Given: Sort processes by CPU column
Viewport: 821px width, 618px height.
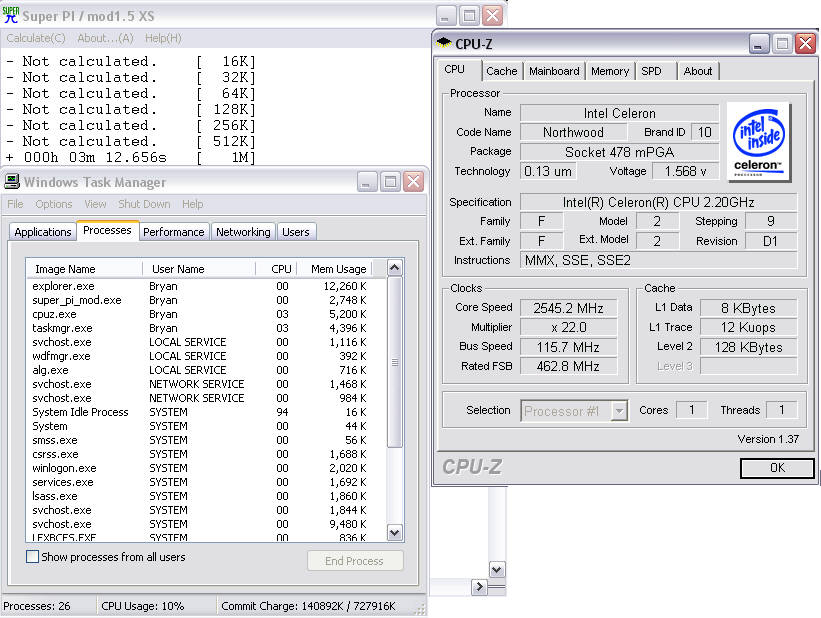Looking at the screenshot, I should (276, 269).
